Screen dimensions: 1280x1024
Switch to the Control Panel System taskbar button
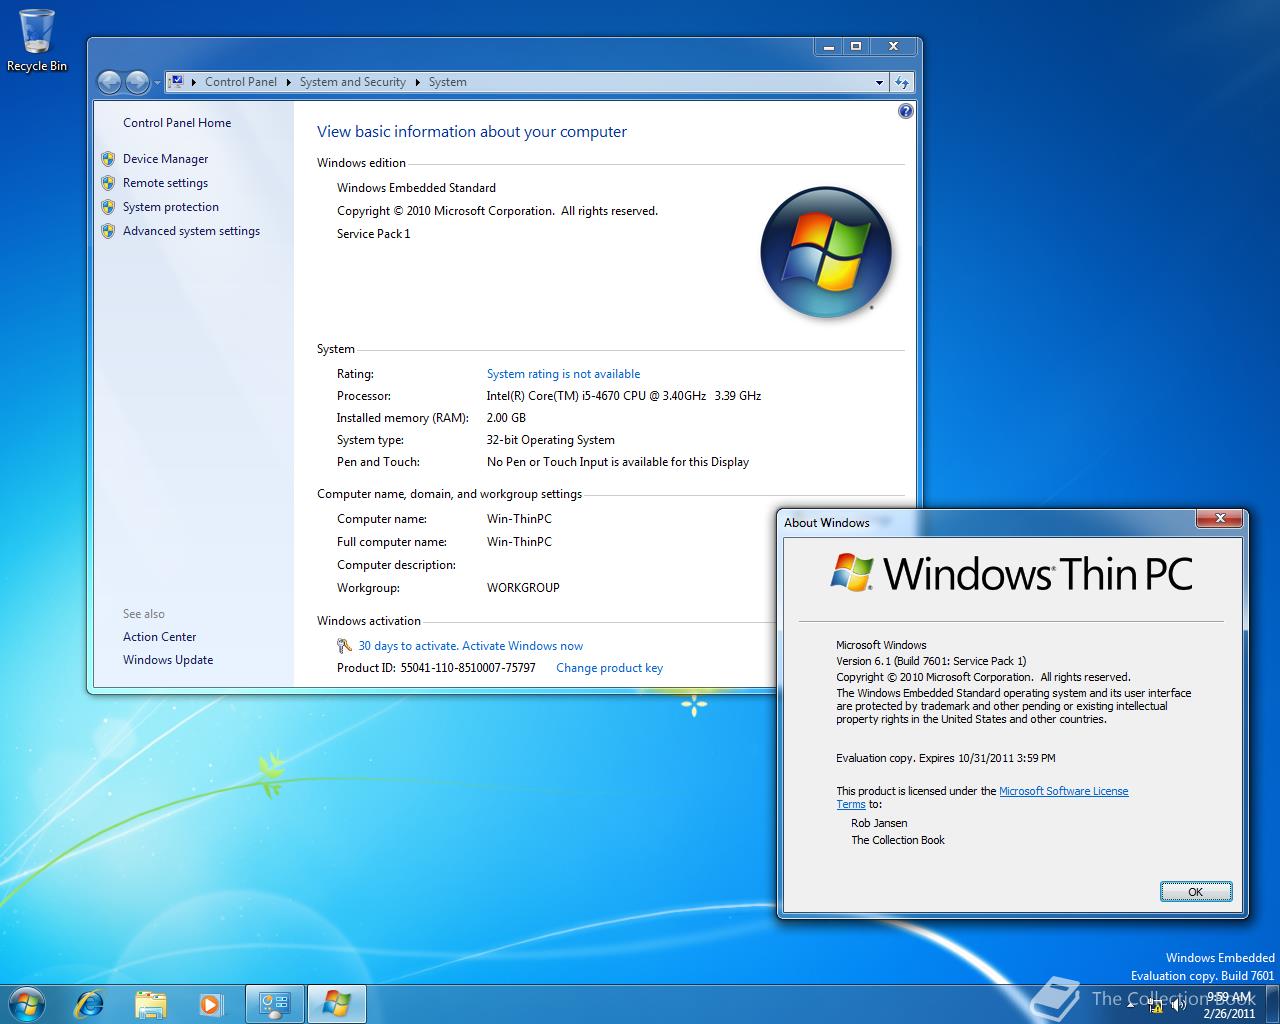coord(275,1004)
